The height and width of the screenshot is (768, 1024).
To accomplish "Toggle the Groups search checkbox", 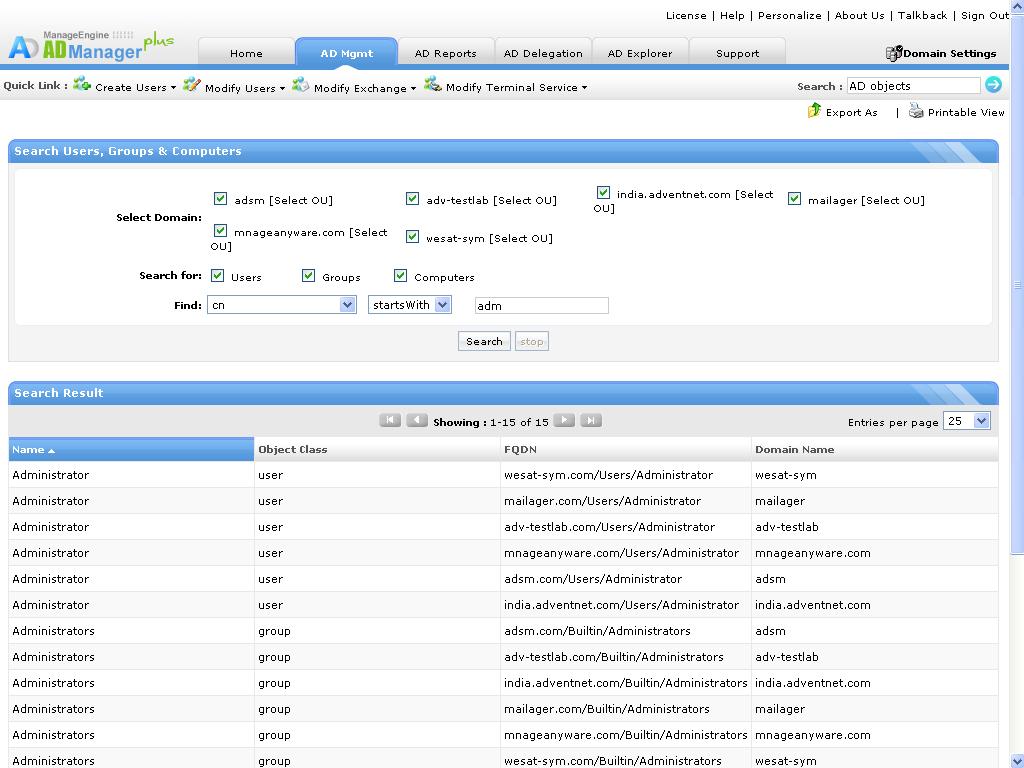I will (309, 276).
